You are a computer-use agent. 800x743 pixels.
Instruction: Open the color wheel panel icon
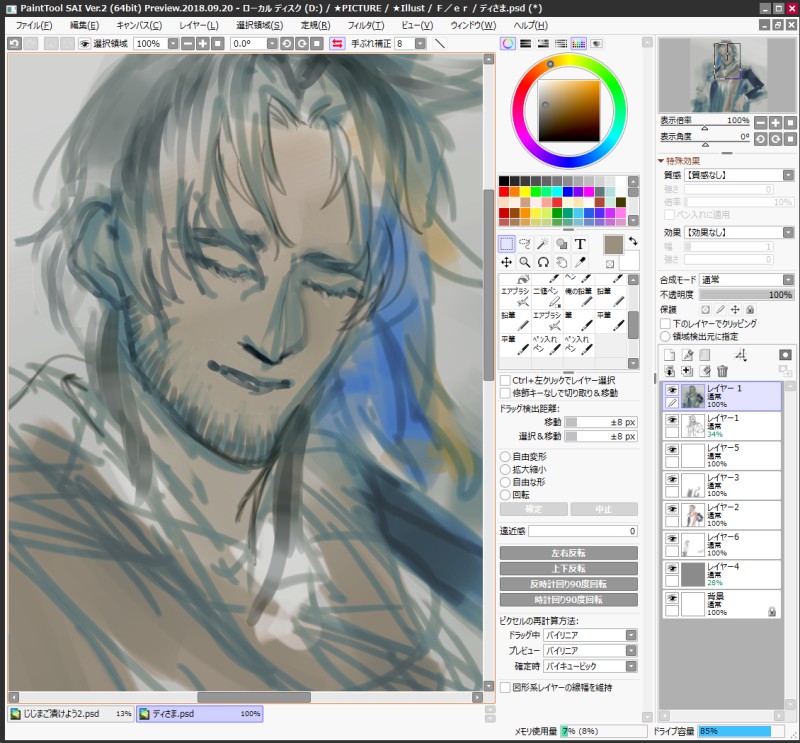508,43
